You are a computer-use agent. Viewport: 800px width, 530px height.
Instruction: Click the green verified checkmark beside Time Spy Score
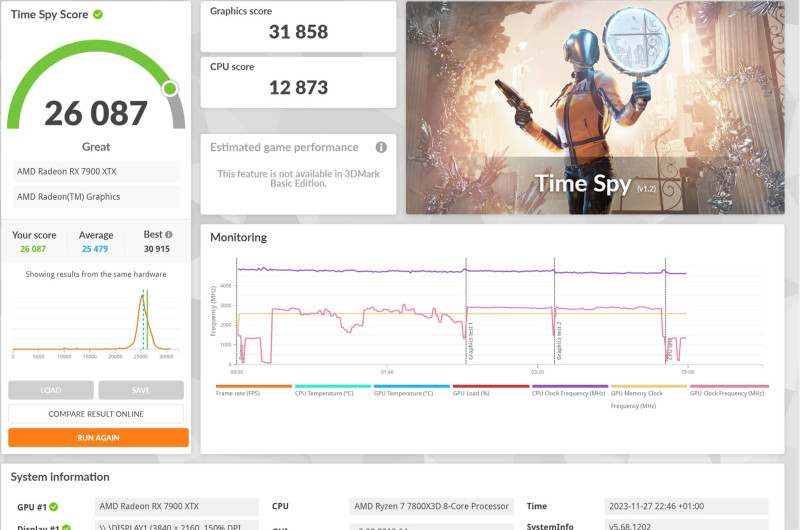click(98, 14)
